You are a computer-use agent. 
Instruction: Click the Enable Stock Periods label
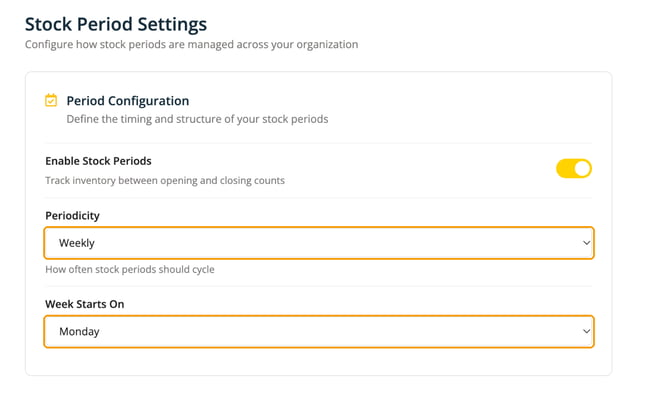click(x=98, y=161)
